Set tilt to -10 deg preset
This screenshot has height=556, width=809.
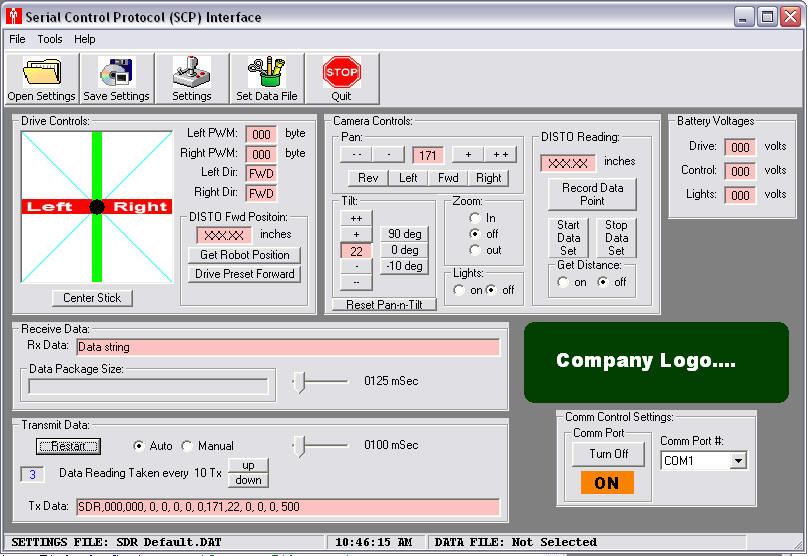click(404, 266)
